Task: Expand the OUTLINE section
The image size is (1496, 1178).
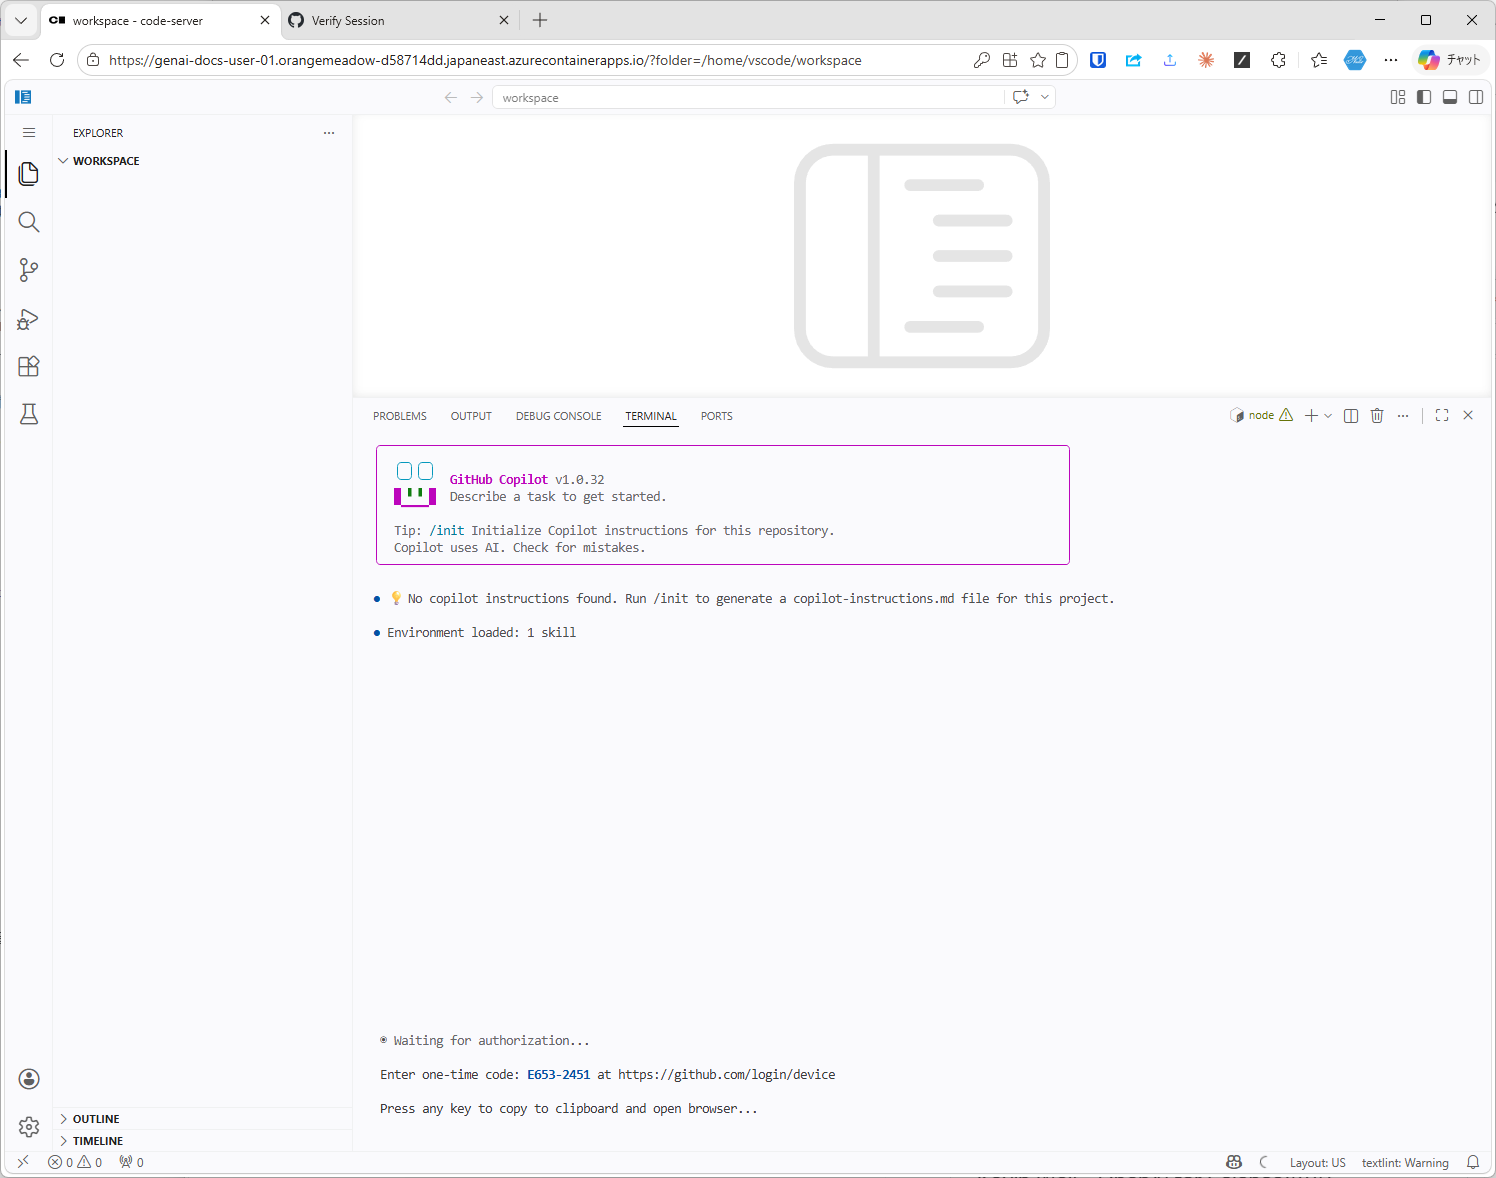Action: point(96,1119)
